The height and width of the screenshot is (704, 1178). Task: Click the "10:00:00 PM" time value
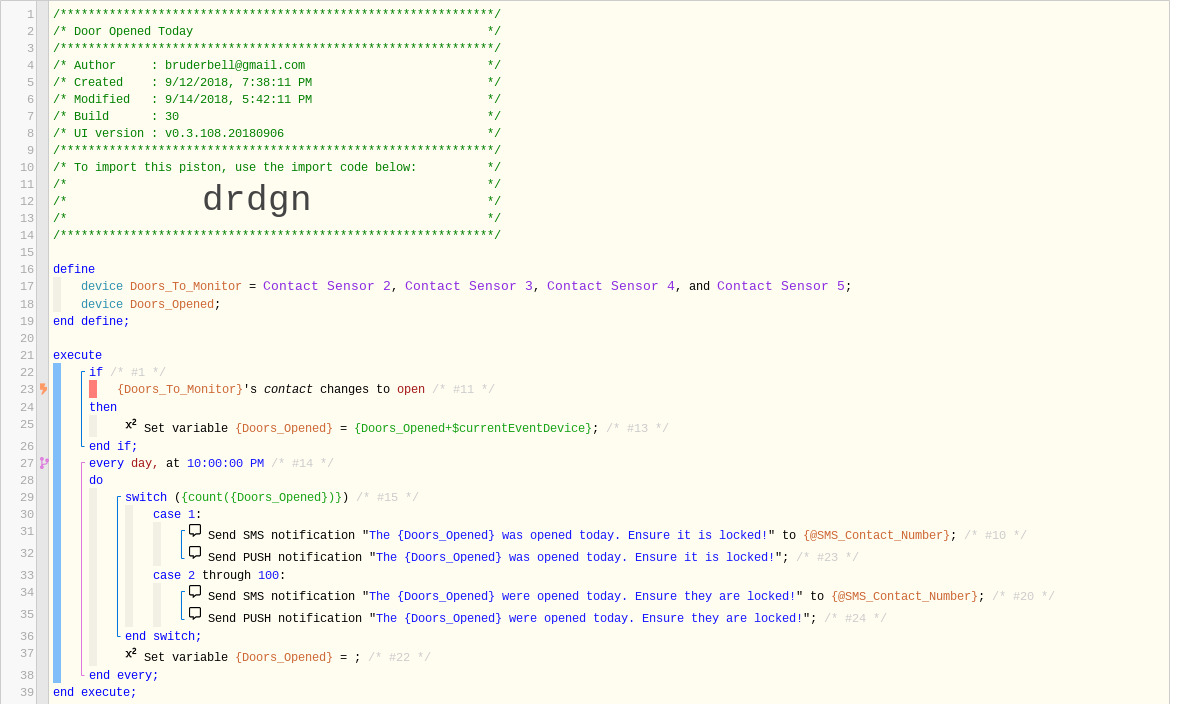[x=225, y=464]
